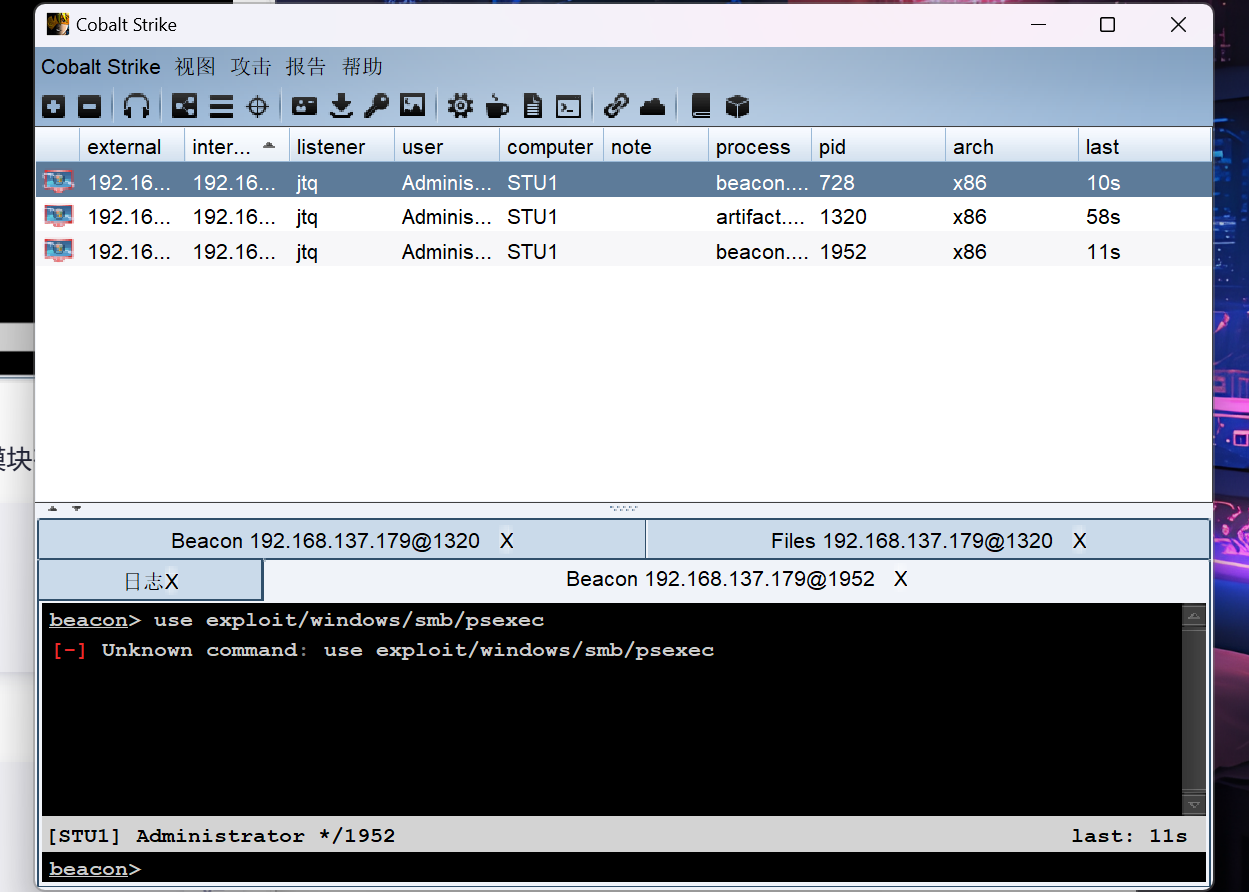Sort by the computer column header

(x=551, y=147)
